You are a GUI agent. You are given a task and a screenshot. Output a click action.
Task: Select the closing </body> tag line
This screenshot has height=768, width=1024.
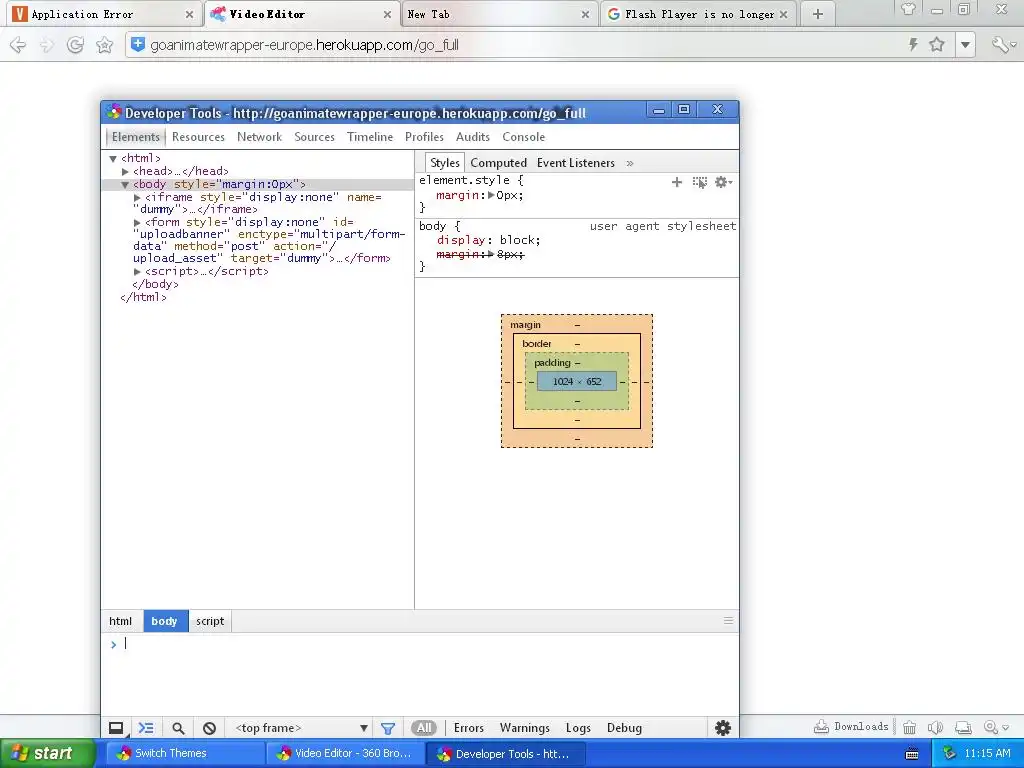point(155,284)
